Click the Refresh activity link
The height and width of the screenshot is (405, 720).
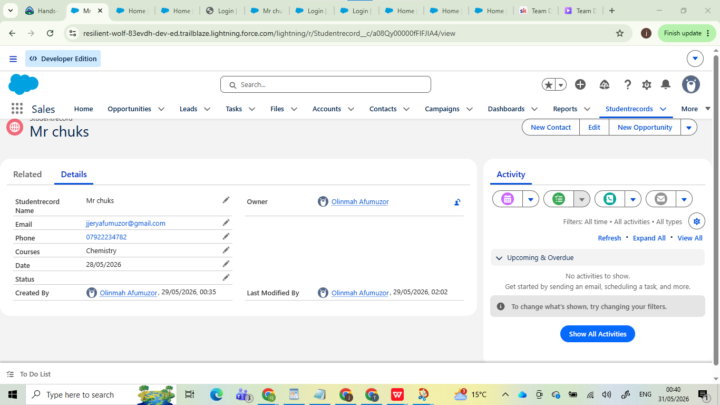(609, 238)
